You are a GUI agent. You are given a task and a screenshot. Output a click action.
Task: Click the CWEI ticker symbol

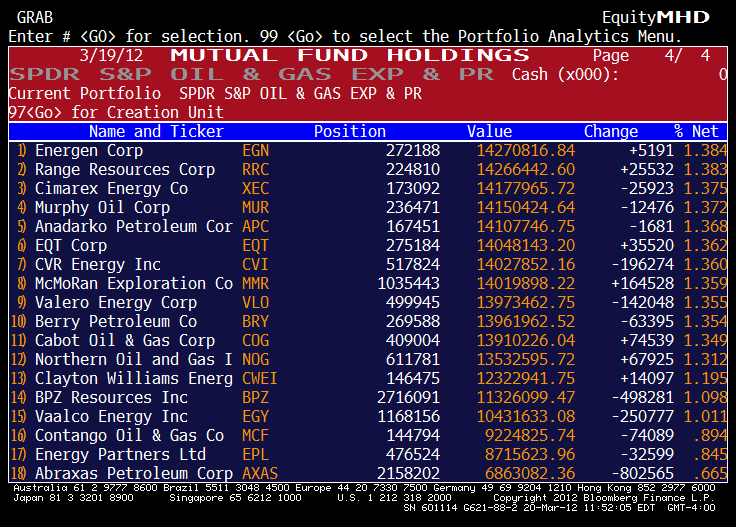pos(260,379)
